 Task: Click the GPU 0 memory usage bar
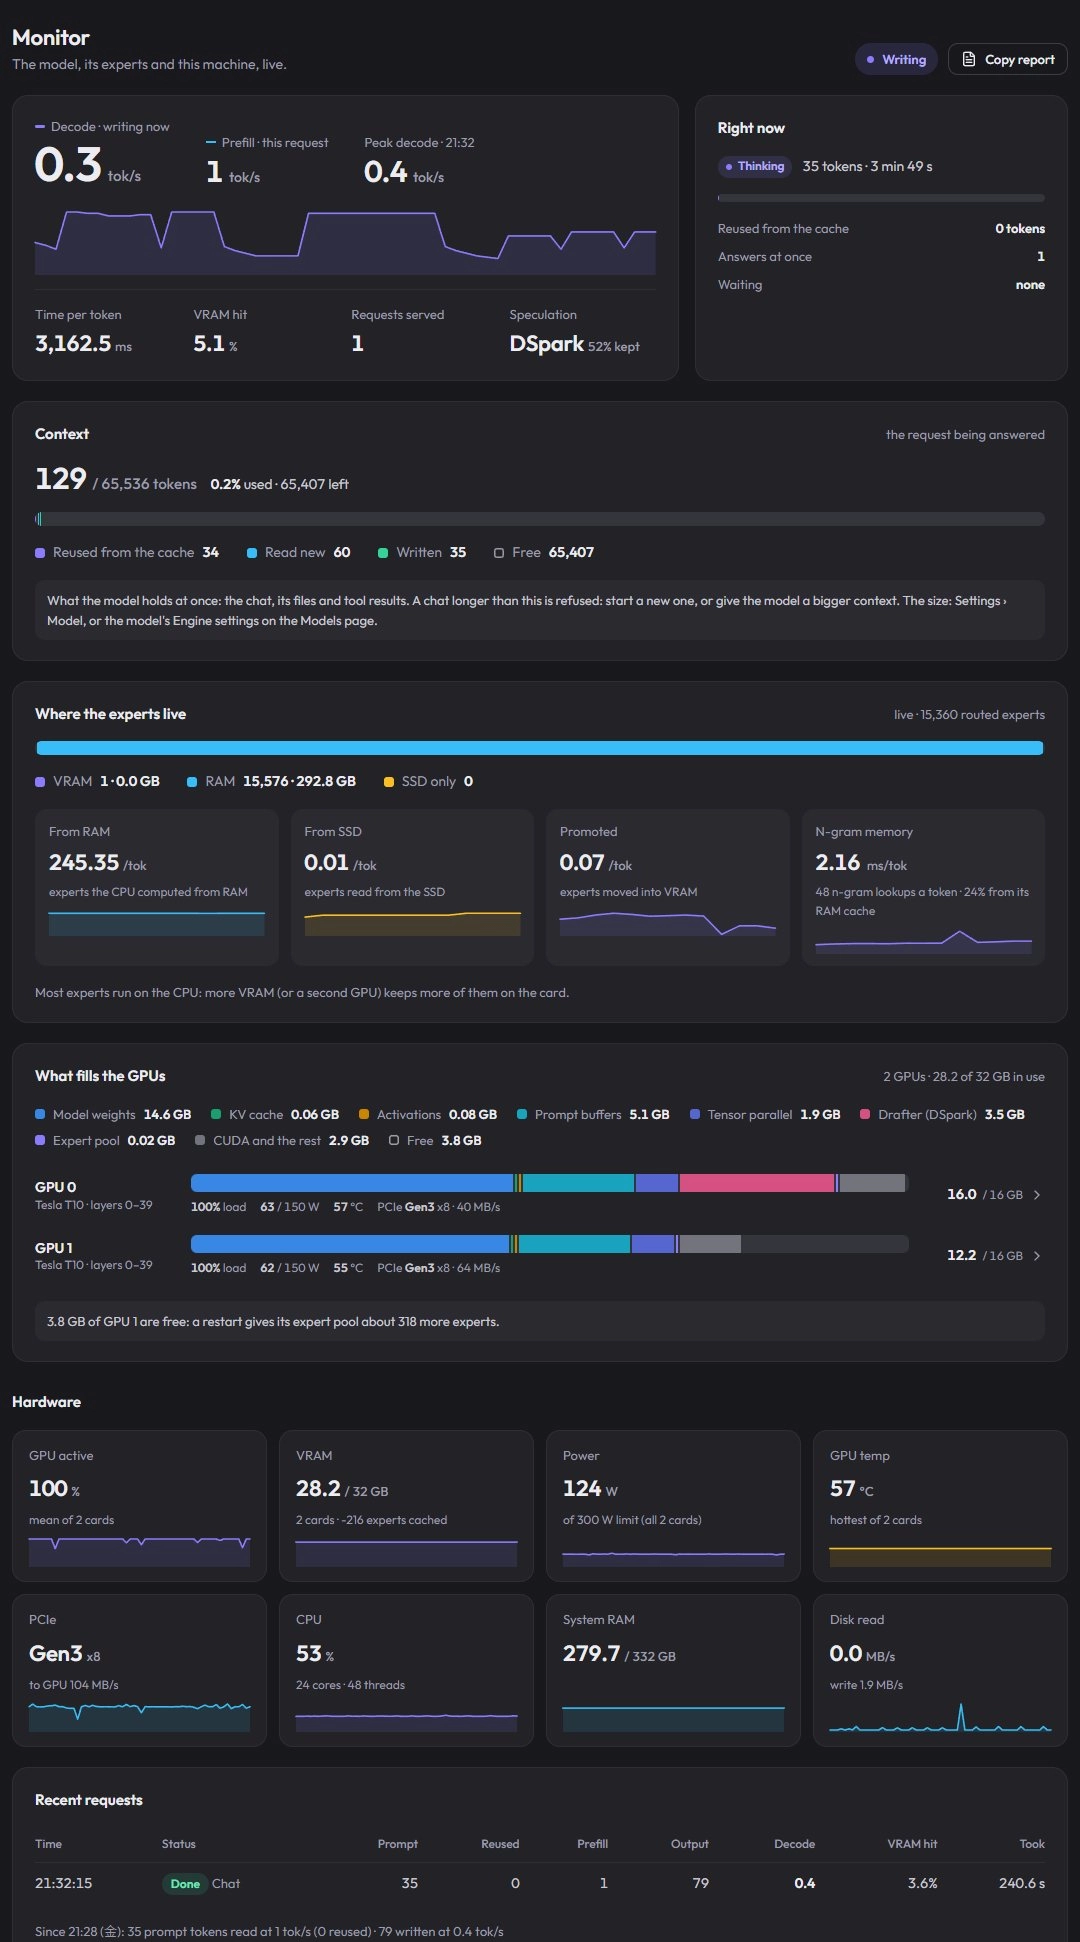[x=550, y=1183]
